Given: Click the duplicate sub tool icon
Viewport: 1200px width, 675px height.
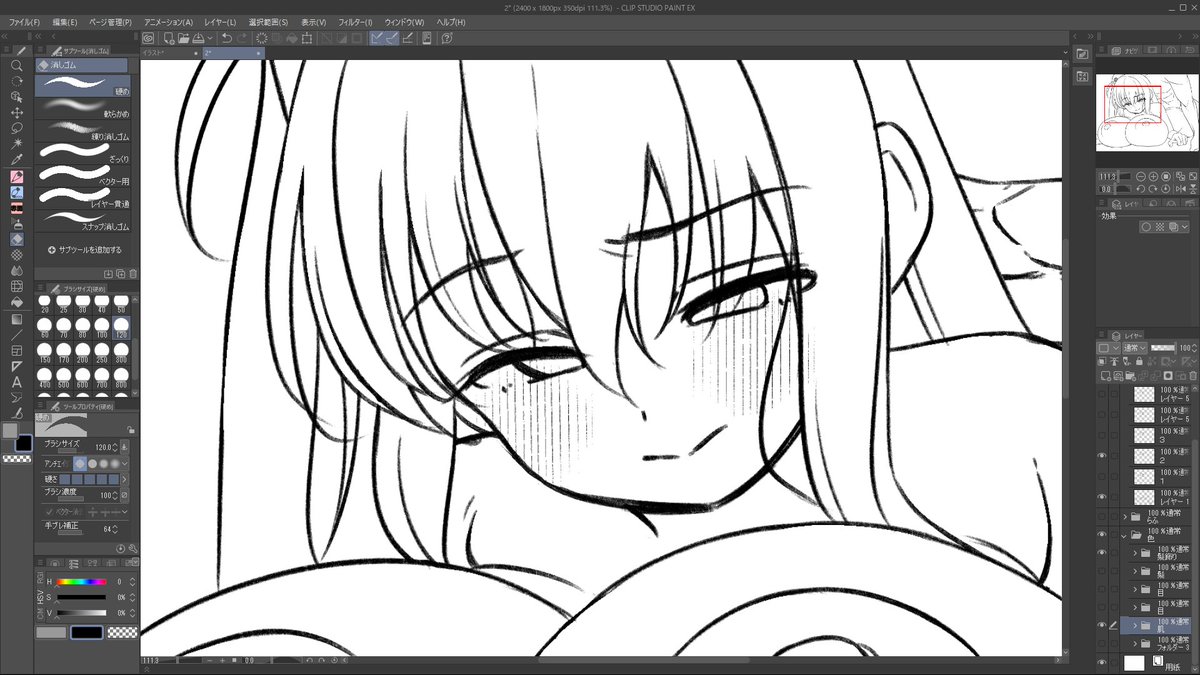Looking at the screenshot, I should point(120,273).
